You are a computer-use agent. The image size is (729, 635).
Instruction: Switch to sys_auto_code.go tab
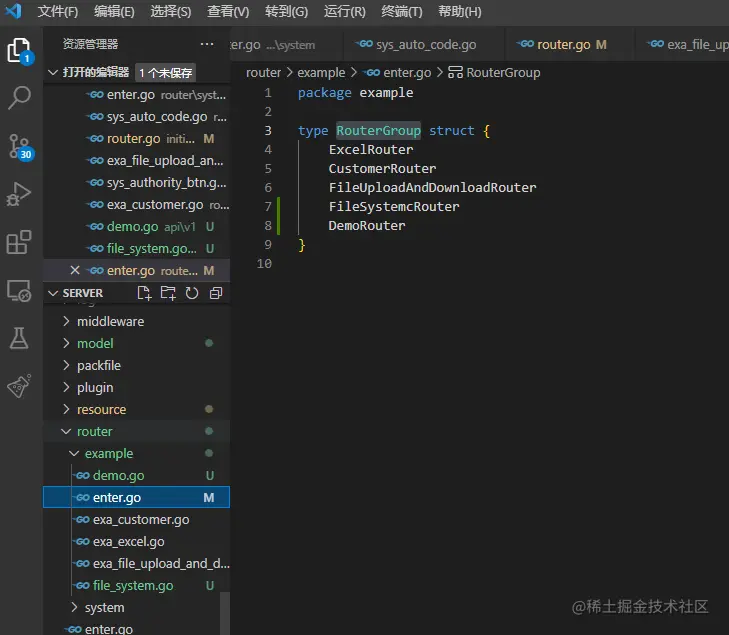423,45
